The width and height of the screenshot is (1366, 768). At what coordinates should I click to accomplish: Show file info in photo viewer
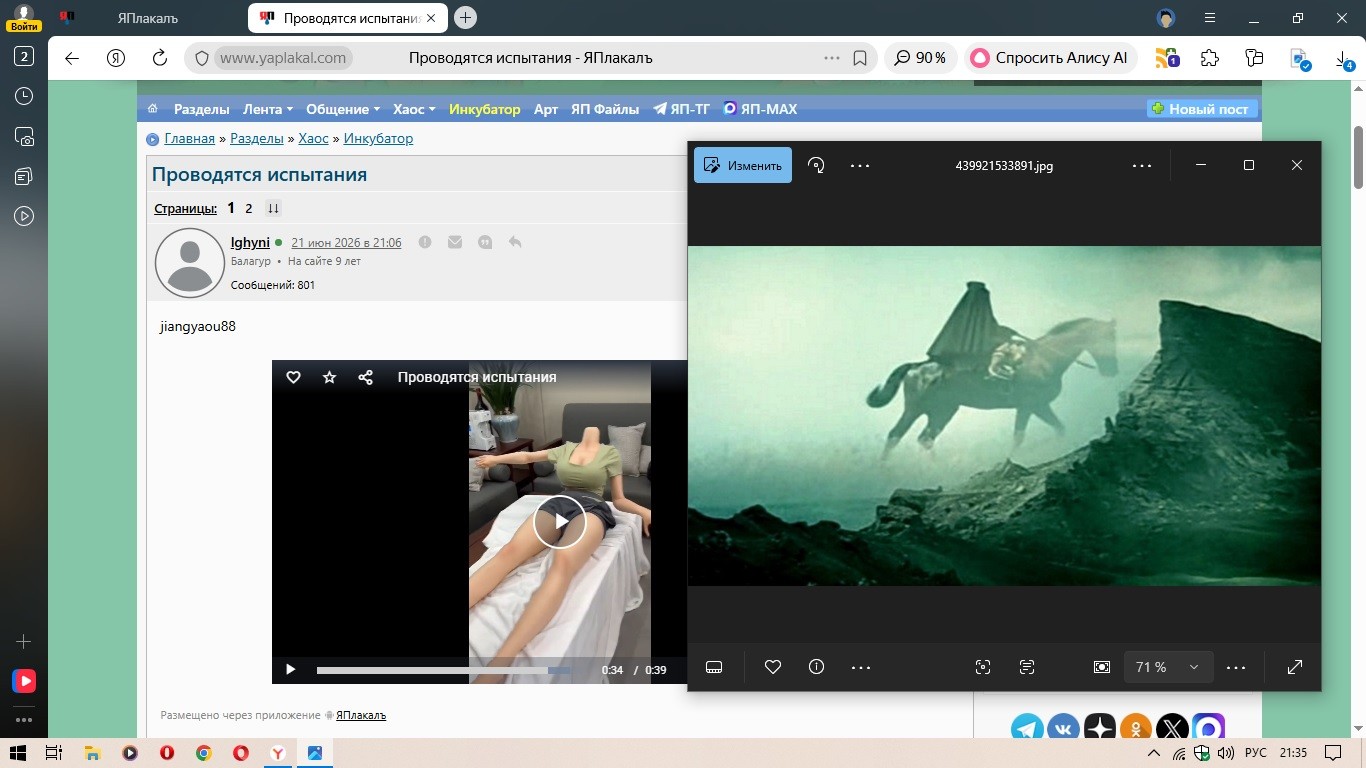pyautogui.click(x=816, y=667)
